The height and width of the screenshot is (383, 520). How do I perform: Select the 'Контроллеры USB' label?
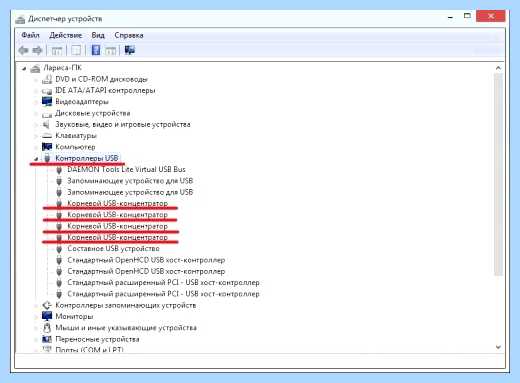pos(87,158)
